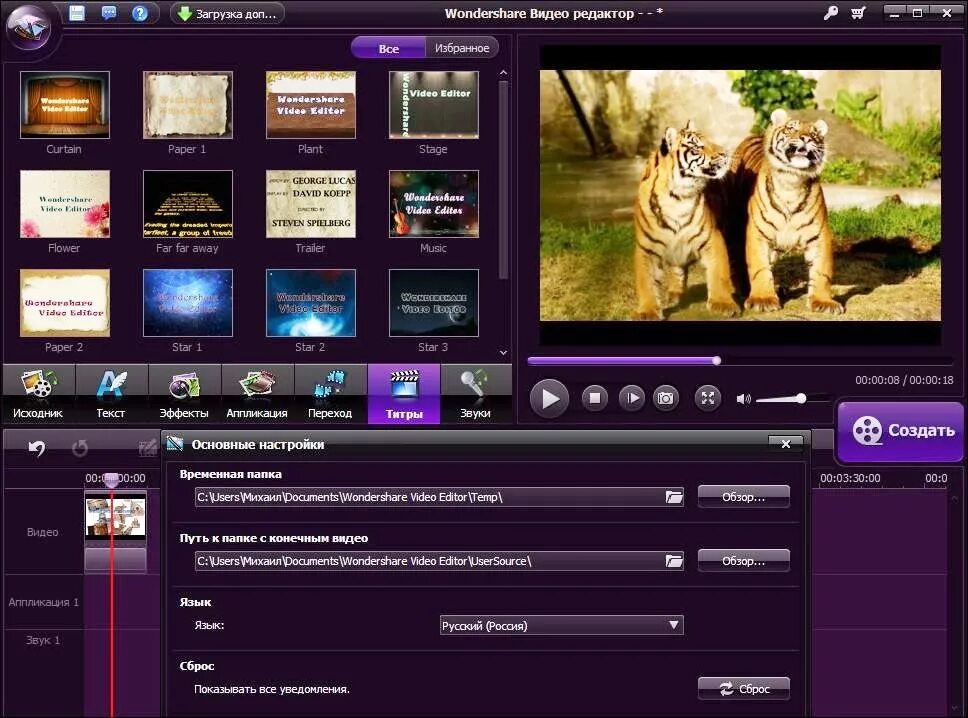Open the Эффекты panel
Image resolution: width=968 pixels, height=718 pixels.
(184, 393)
